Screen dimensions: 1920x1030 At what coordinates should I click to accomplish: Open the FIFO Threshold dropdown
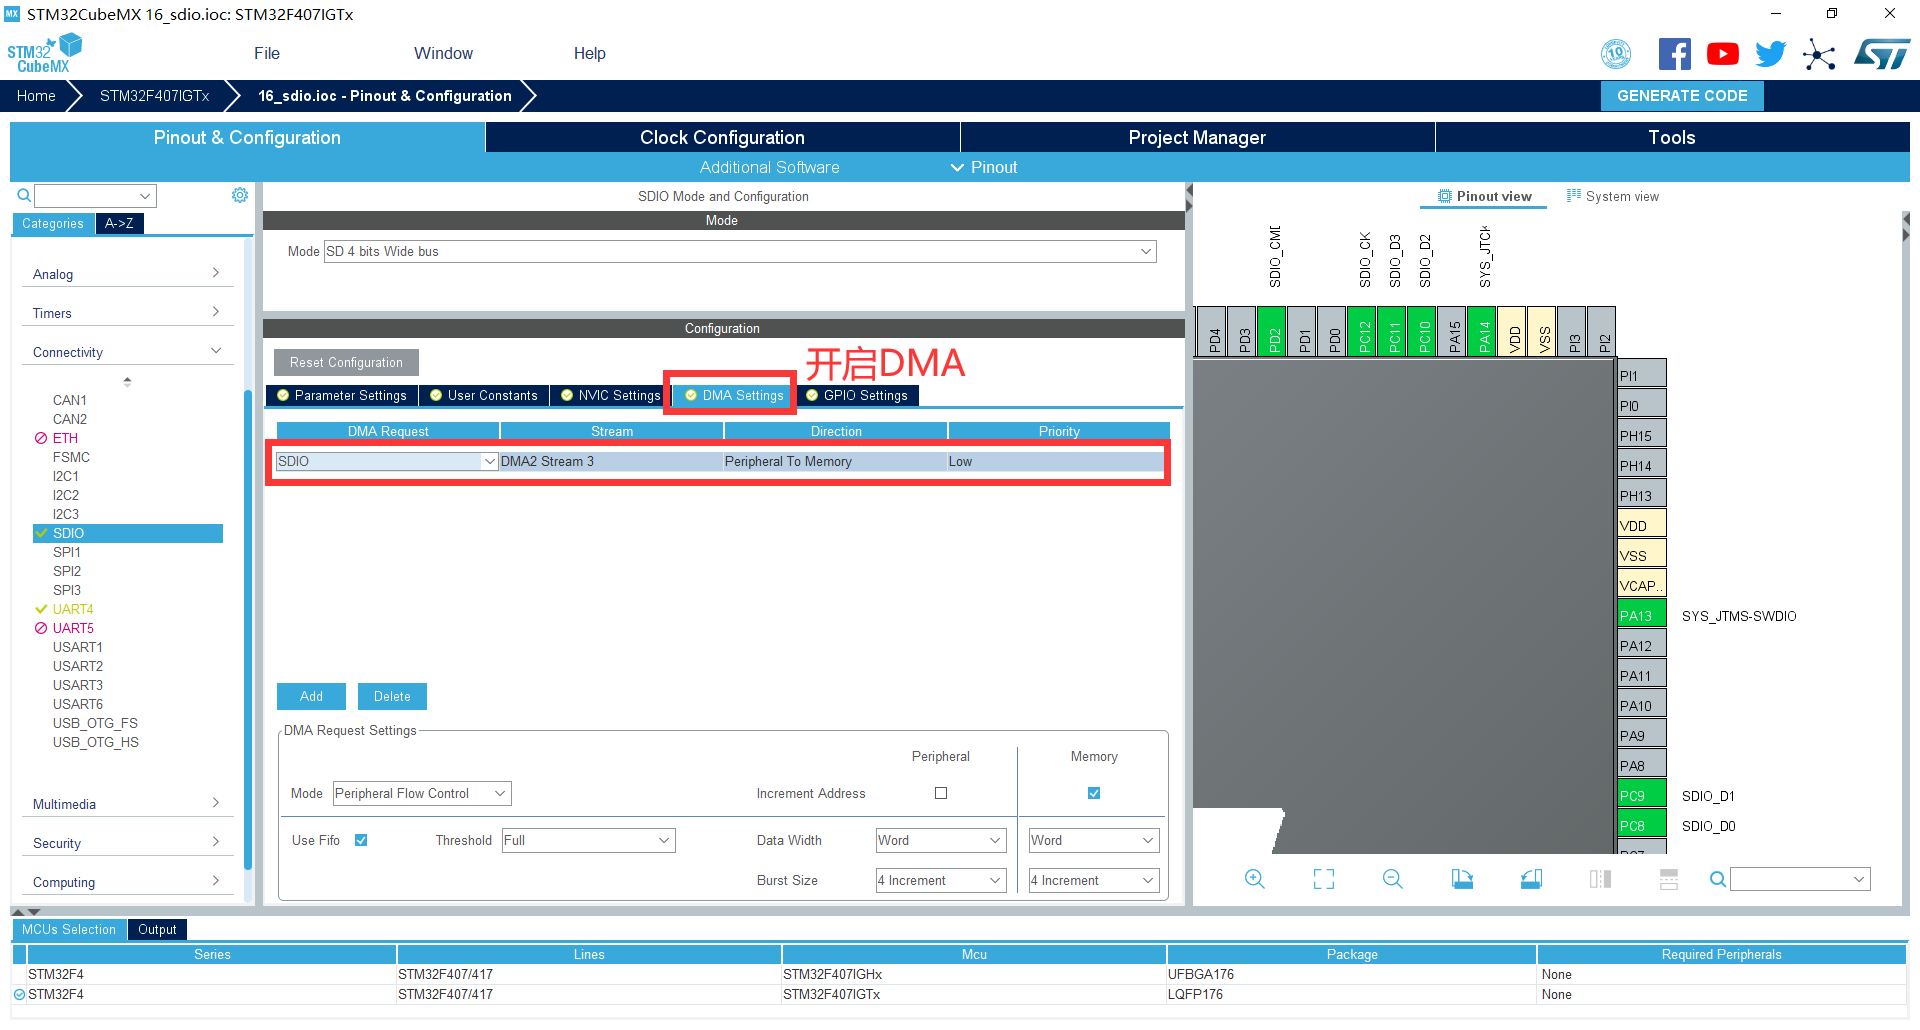pyautogui.click(x=588, y=840)
